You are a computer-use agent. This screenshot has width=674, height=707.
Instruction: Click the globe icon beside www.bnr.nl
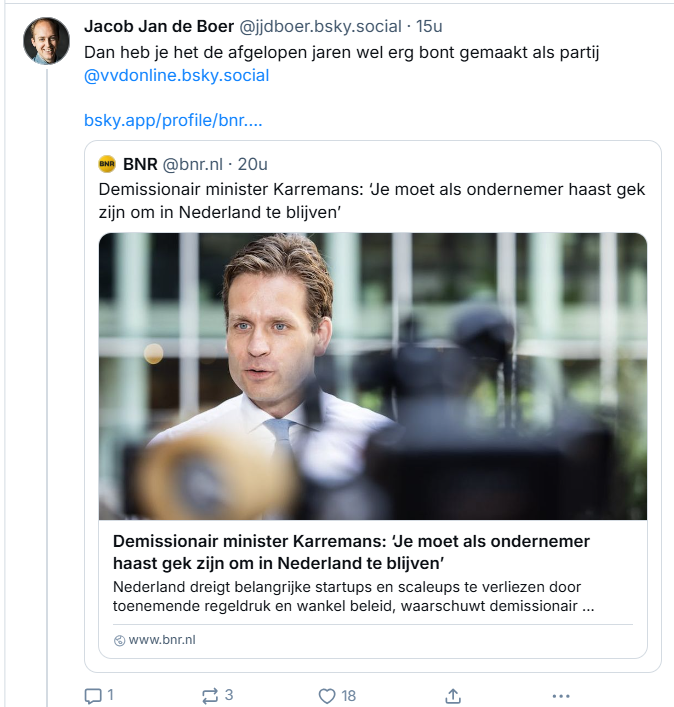[x=119, y=640]
